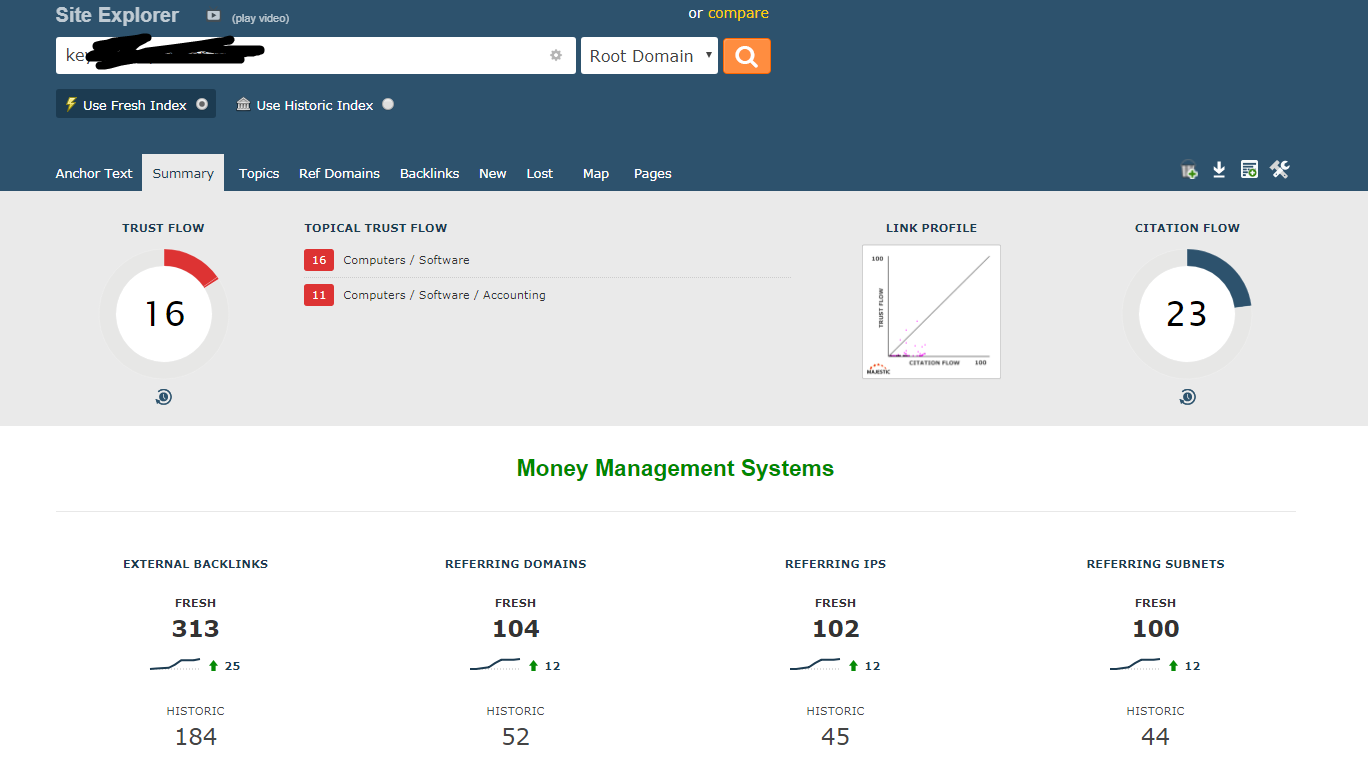Open the Pages tab
Screen dimensions: 1368x771
(x=653, y=173)
